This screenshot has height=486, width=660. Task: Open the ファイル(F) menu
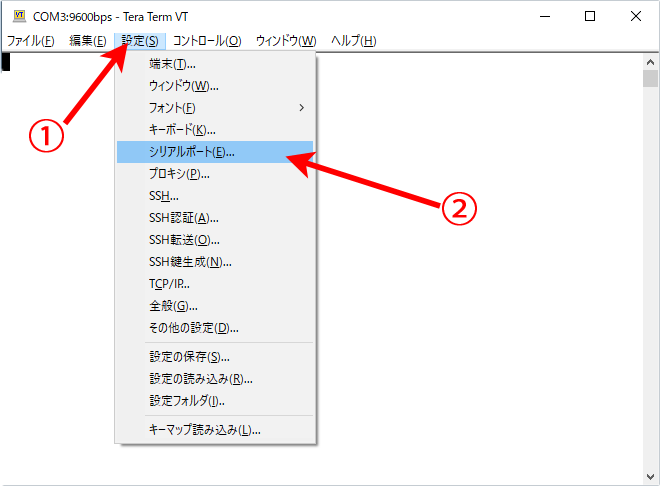pyautogui.click(x=31, y=41)
